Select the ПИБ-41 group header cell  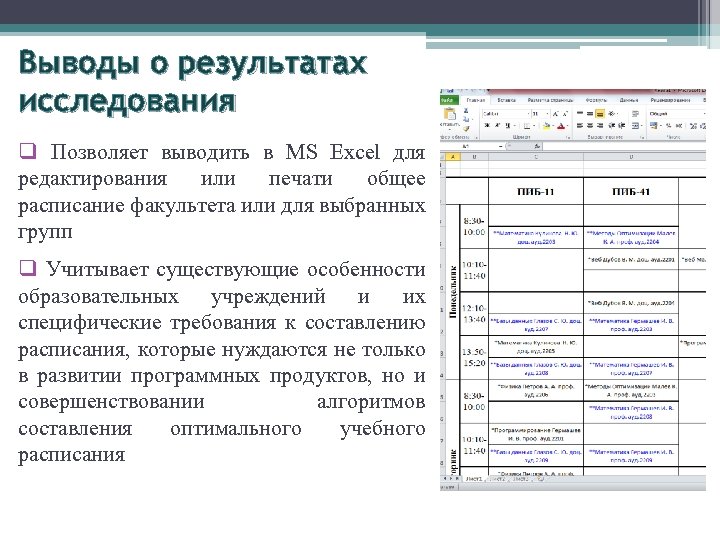[631, 191]
